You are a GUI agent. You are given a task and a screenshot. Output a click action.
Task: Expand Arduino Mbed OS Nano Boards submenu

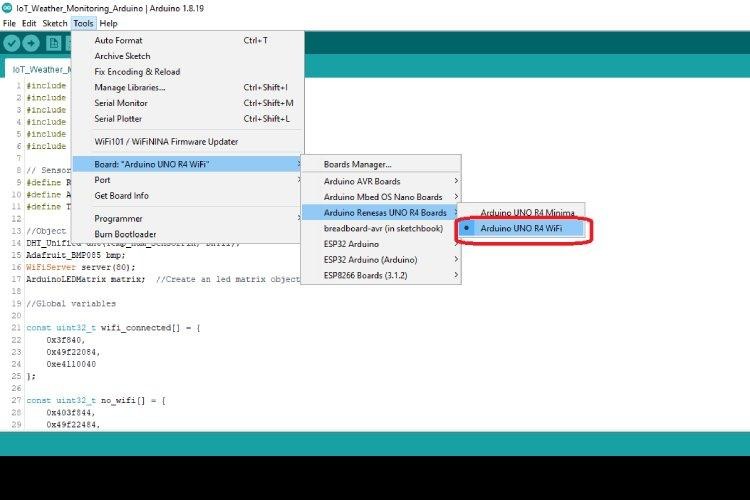click(x=381, y=197)
